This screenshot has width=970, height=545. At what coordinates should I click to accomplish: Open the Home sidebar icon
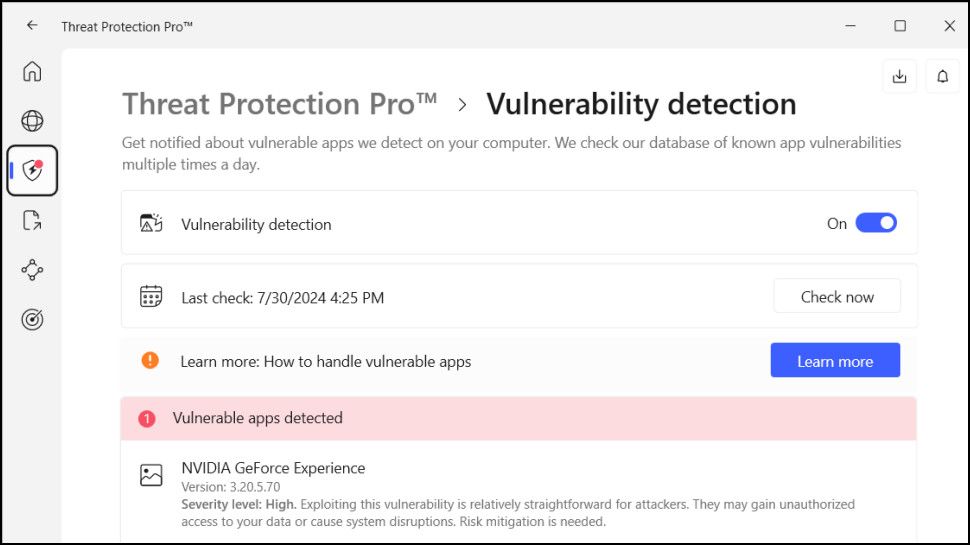[x=32, y=72]
